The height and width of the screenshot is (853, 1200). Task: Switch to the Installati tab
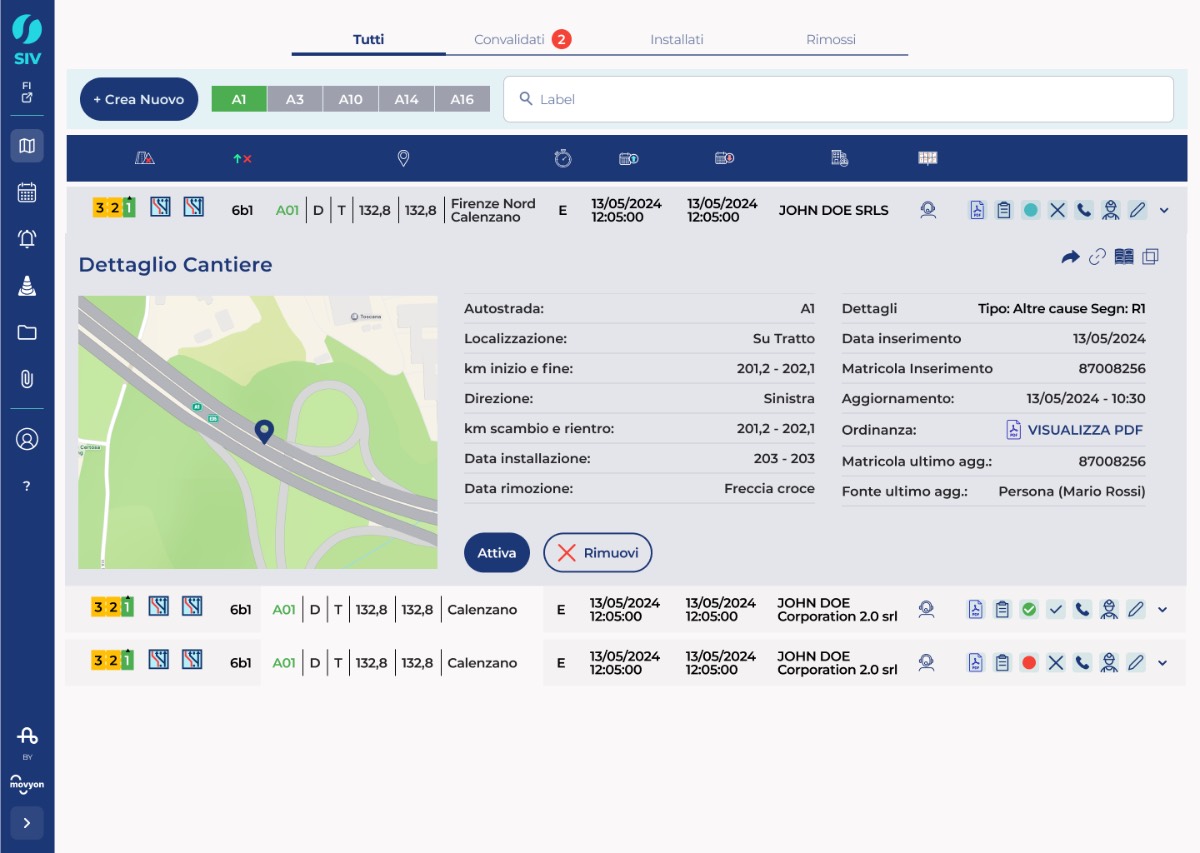point(677,40)
